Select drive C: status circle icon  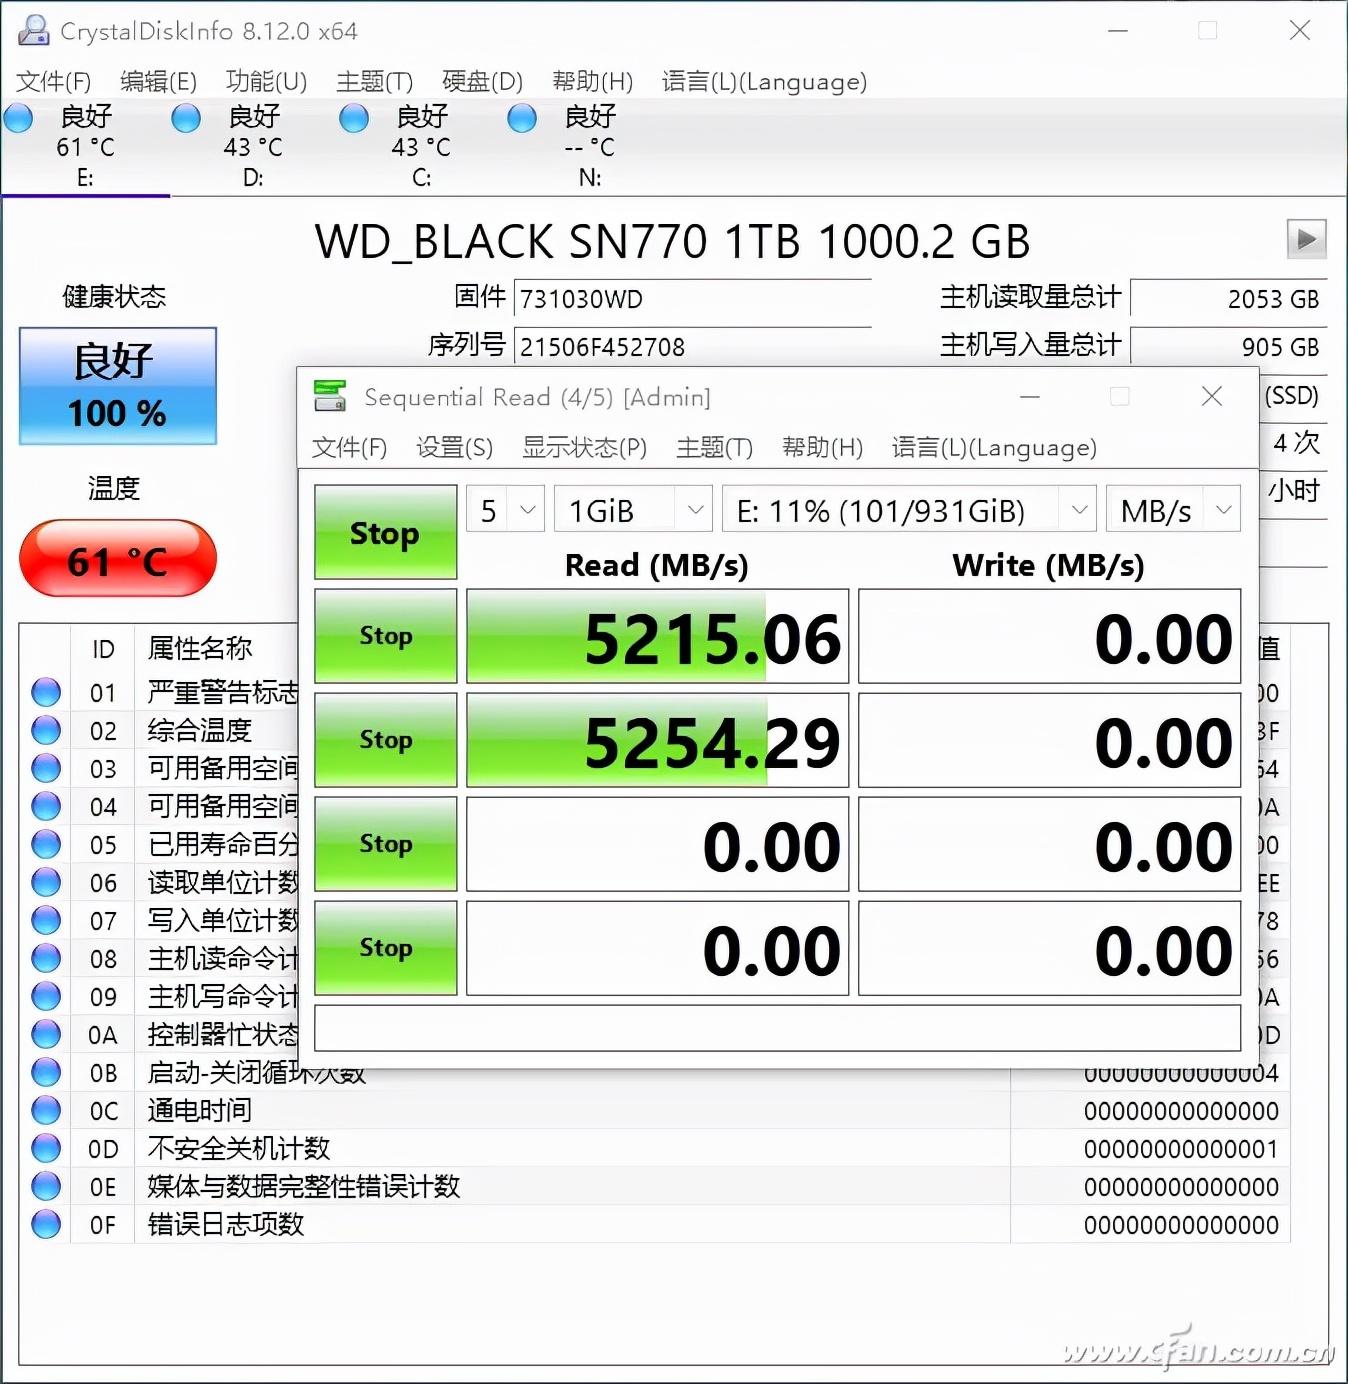click(x=354, y=119)
